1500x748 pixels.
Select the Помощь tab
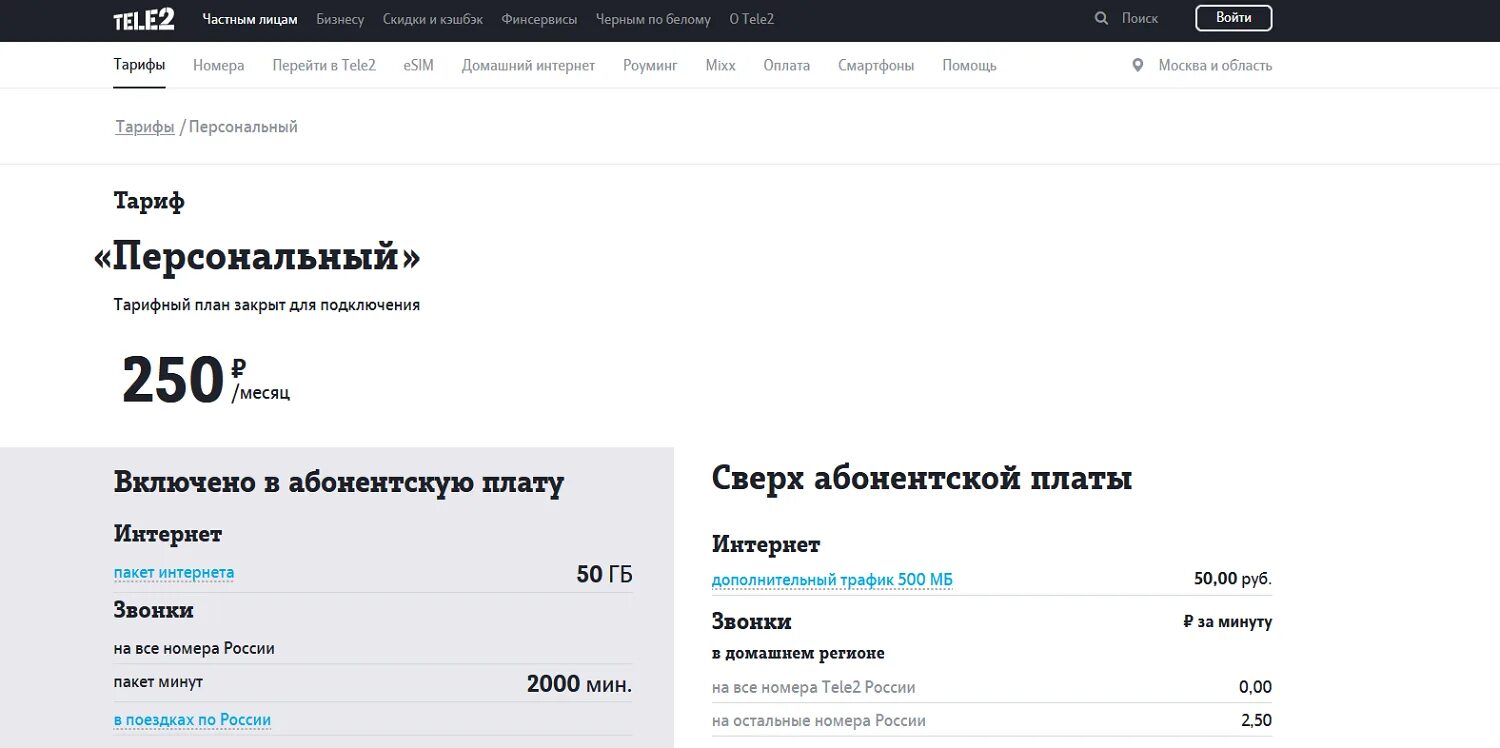coord(969,65)
